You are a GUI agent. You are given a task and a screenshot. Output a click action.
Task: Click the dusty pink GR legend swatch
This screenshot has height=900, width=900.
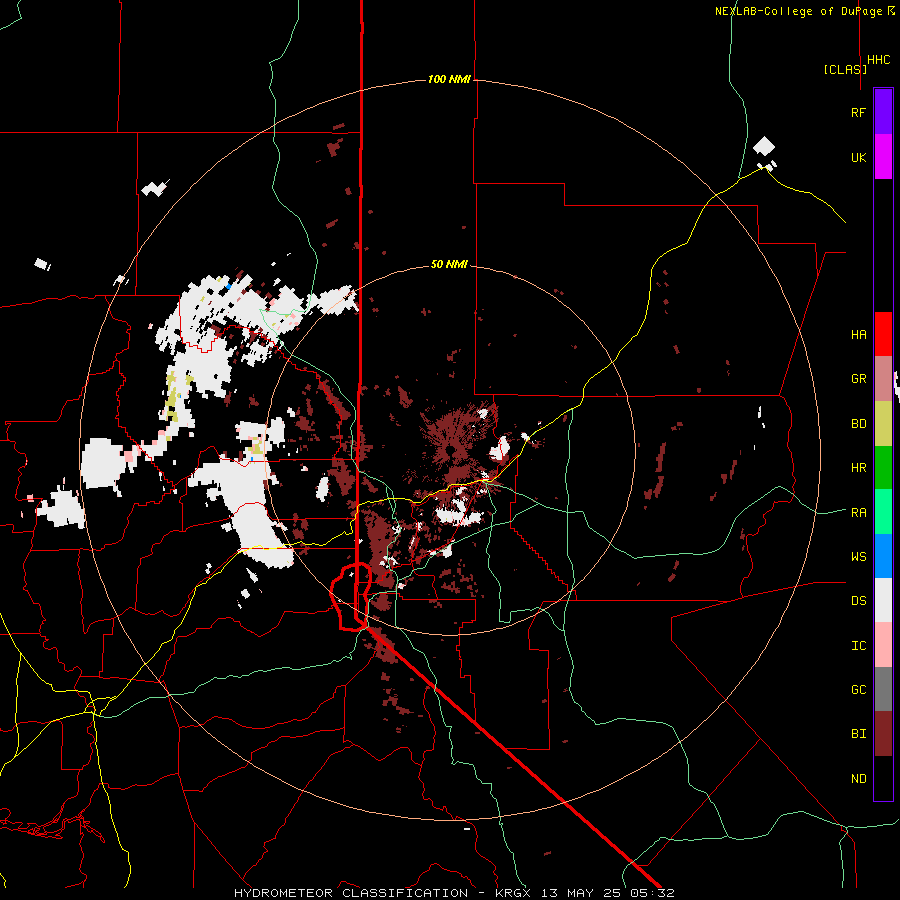883,379
